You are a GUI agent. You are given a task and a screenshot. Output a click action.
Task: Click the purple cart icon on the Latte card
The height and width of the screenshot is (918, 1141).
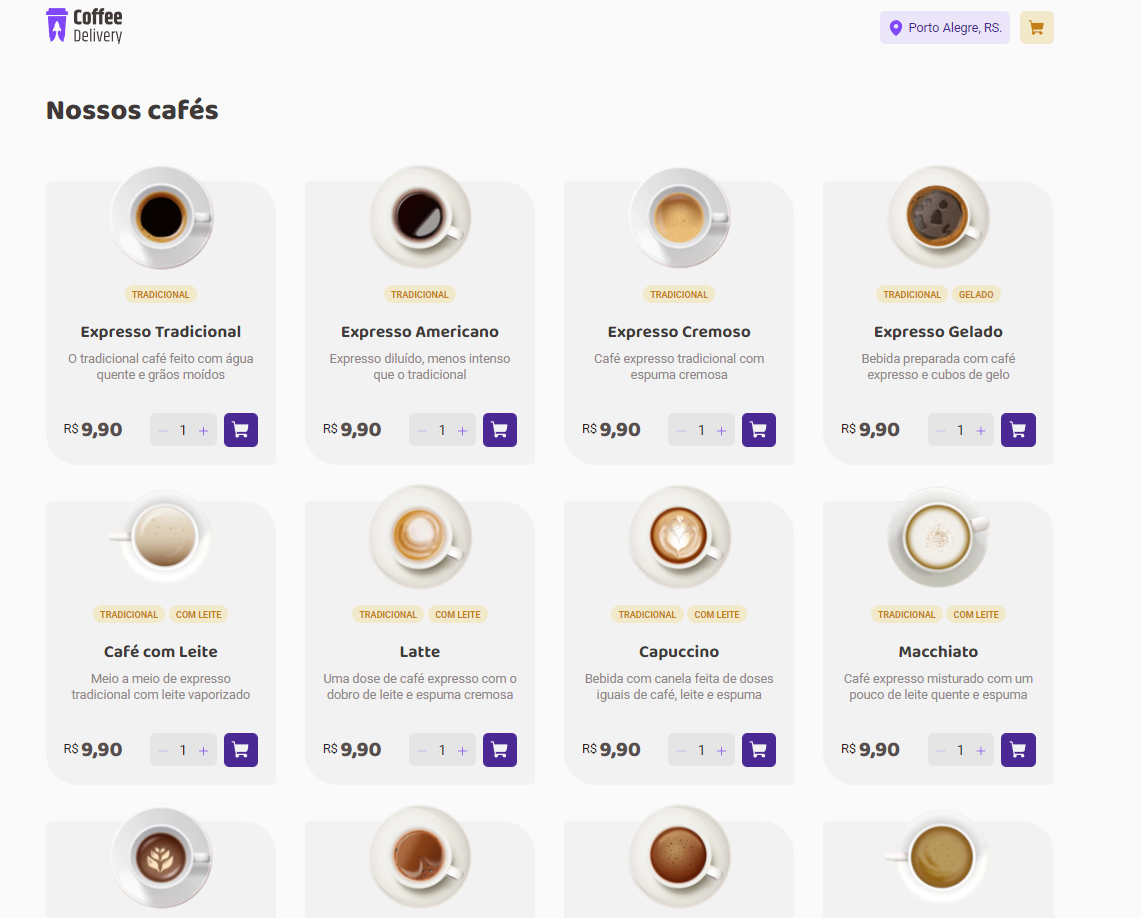coord(500,749)
